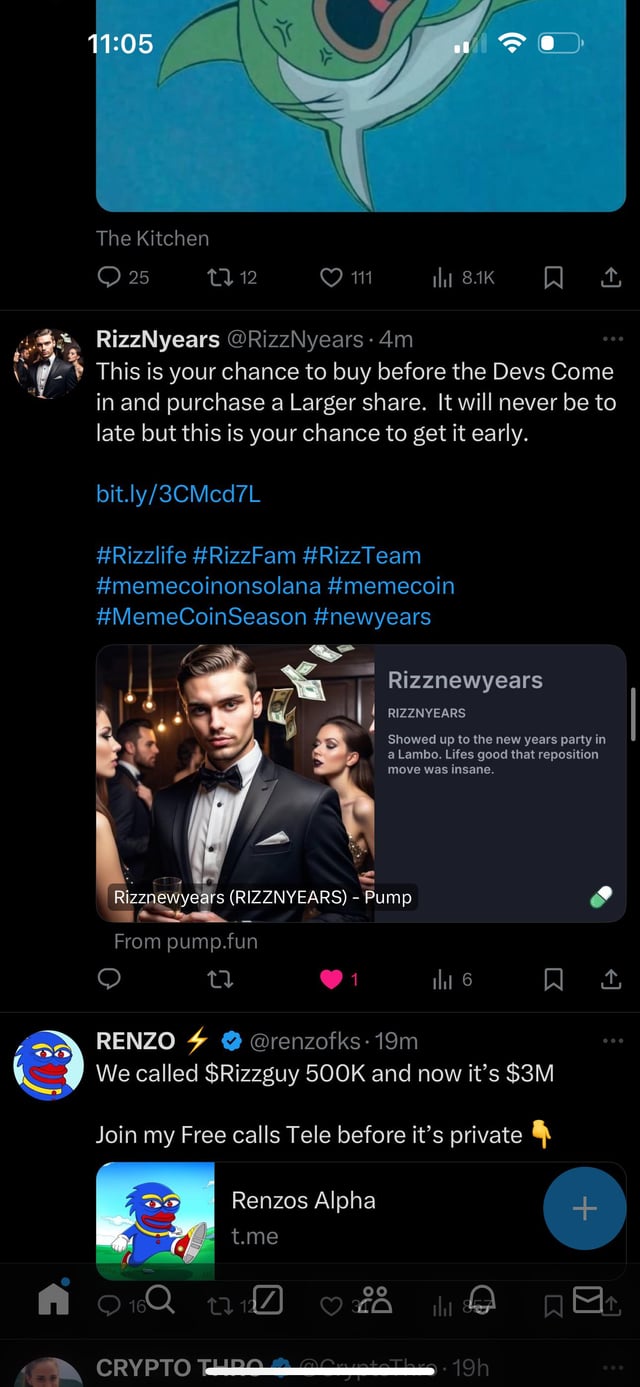
Task: Open more options for RizzNyears post
Action: pos(613,340)
